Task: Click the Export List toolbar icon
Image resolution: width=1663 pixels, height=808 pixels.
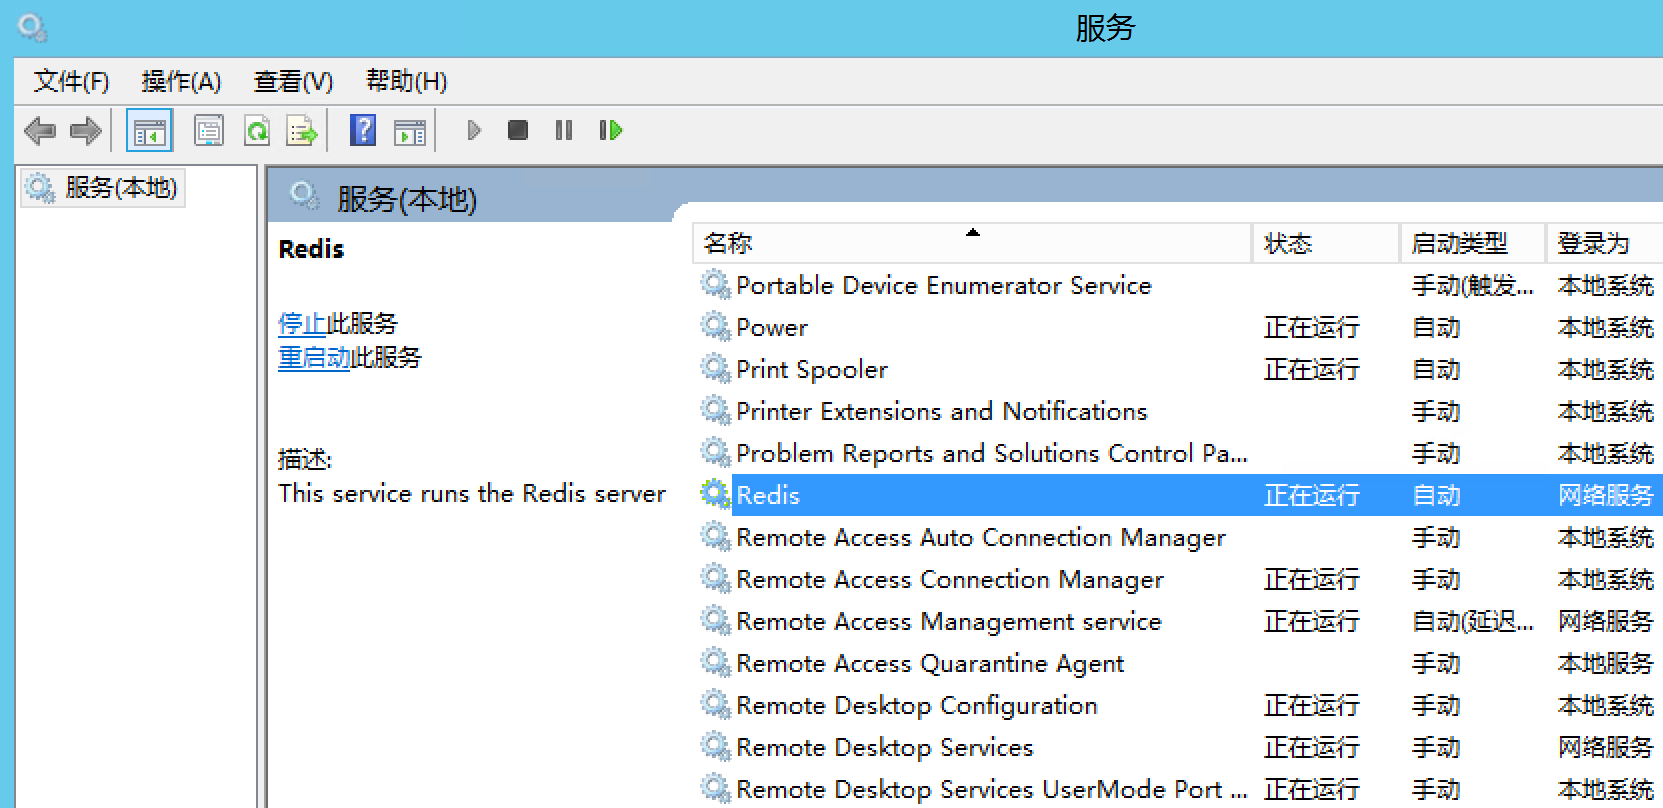Action: 301,131
